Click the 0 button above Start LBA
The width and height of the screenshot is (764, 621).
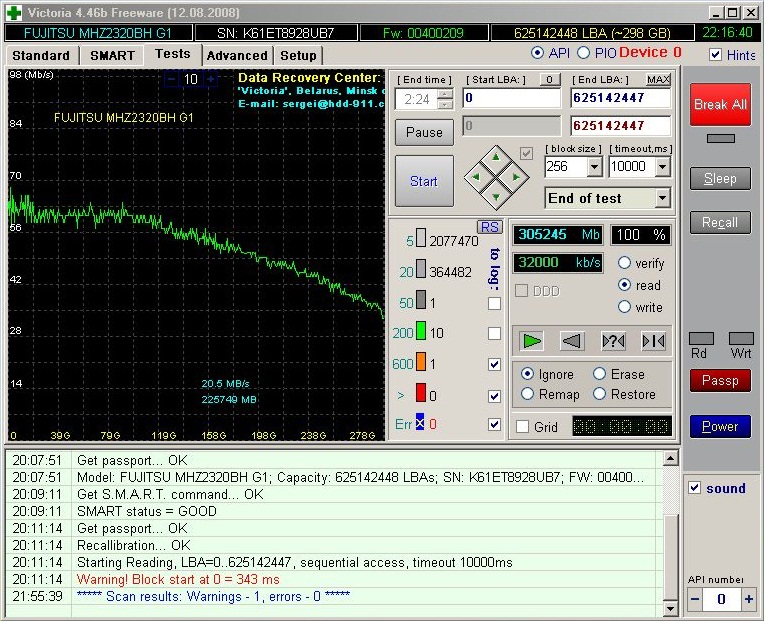(x=550, y=79)
